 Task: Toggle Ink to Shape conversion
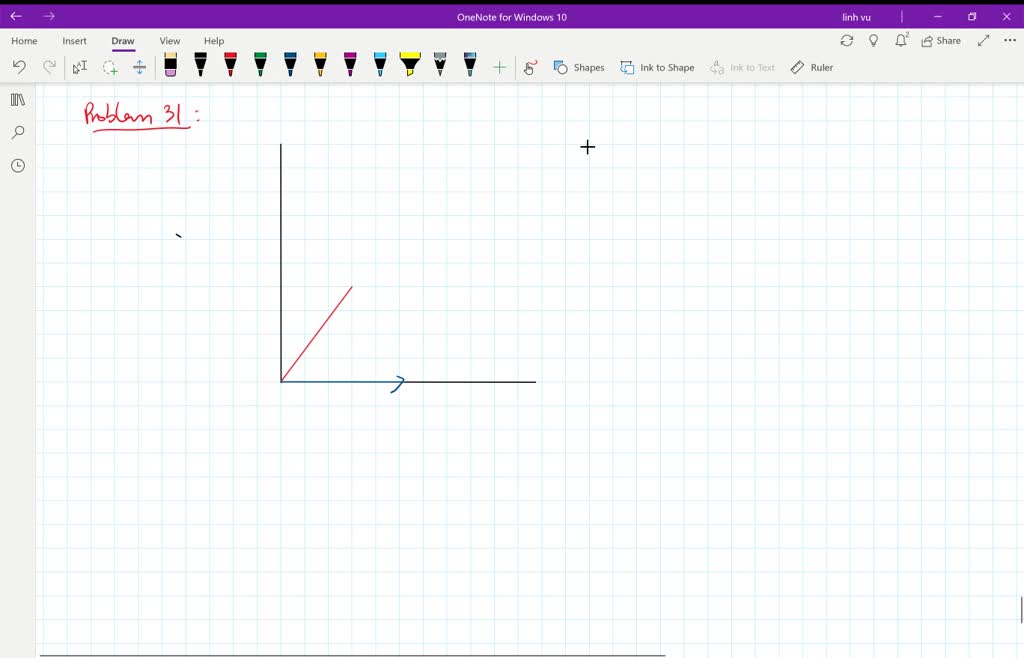click(657, 67)
